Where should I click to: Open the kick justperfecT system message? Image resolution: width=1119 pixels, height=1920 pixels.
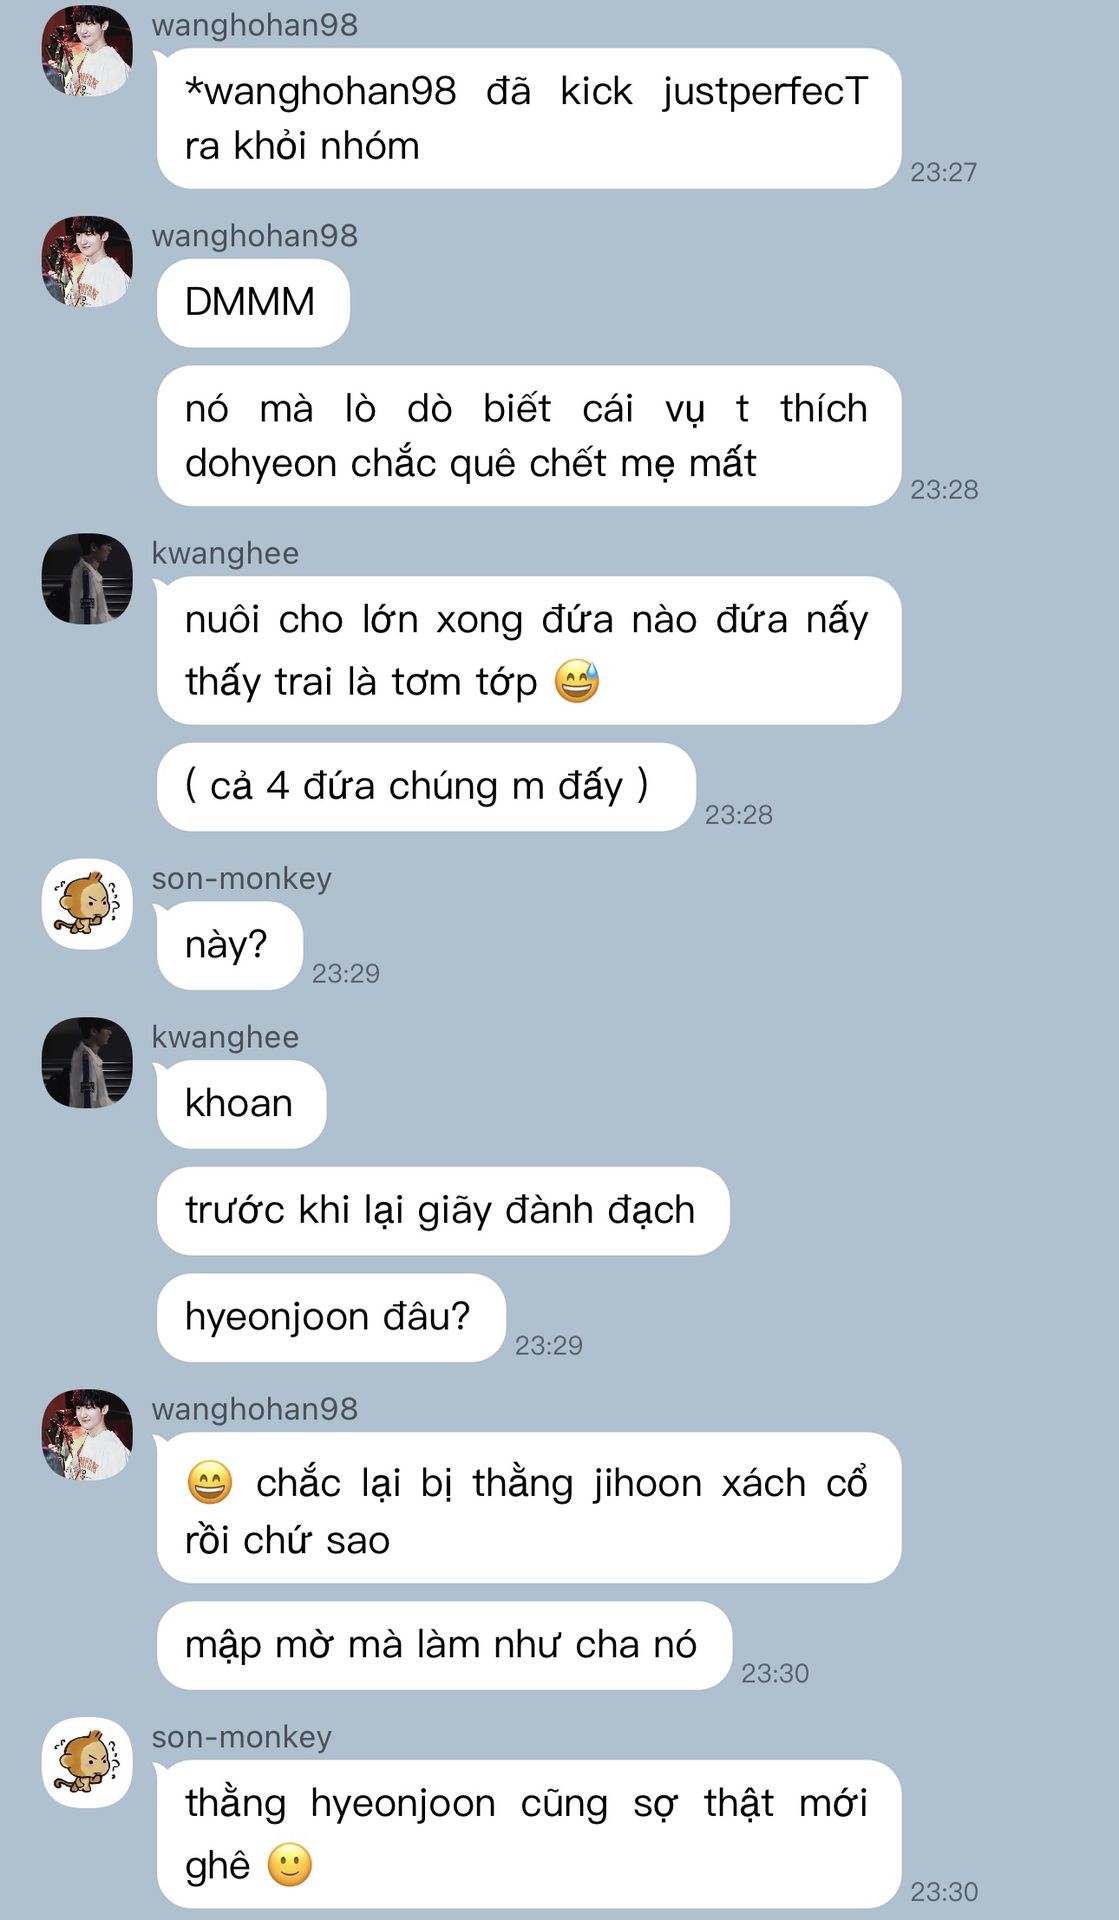tap(529, 118)
